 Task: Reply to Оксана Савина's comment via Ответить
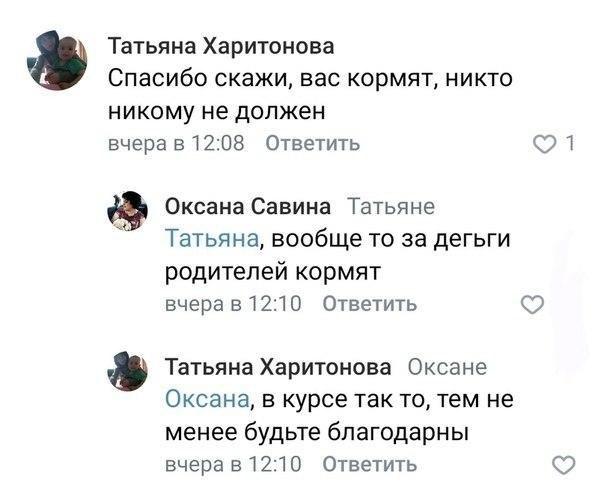pyautogui.click(x=371, y=304)
